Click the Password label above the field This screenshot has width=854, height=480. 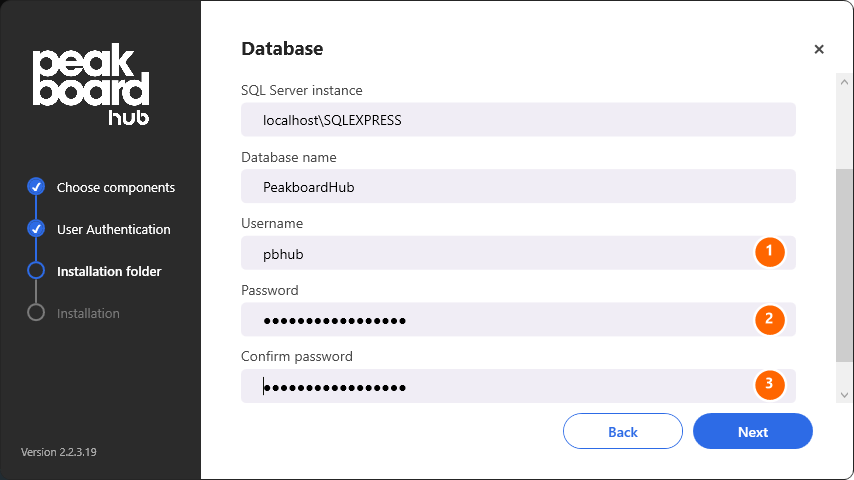pyautogui.click(x=270, y=290)
